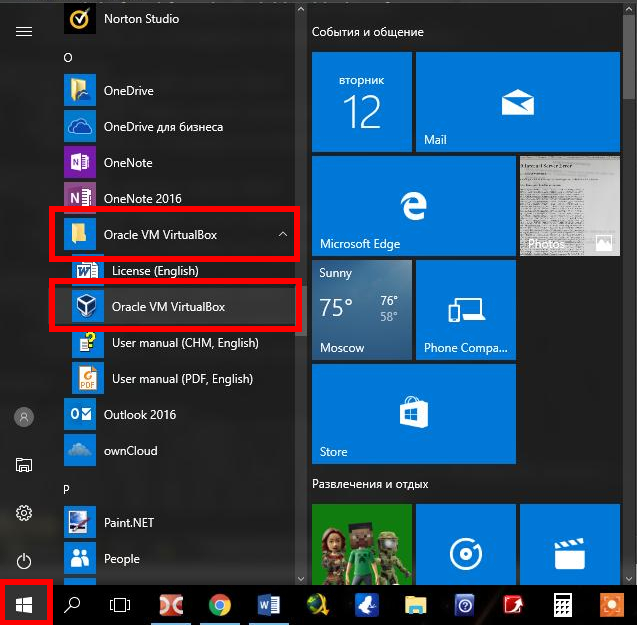The height and width of the screenshot is (625, 637).
Task: Open the Photos tile
Action: pos(570,206)
